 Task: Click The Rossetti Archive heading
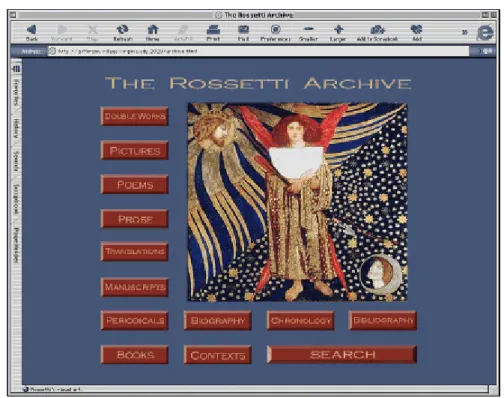point(258,83)
